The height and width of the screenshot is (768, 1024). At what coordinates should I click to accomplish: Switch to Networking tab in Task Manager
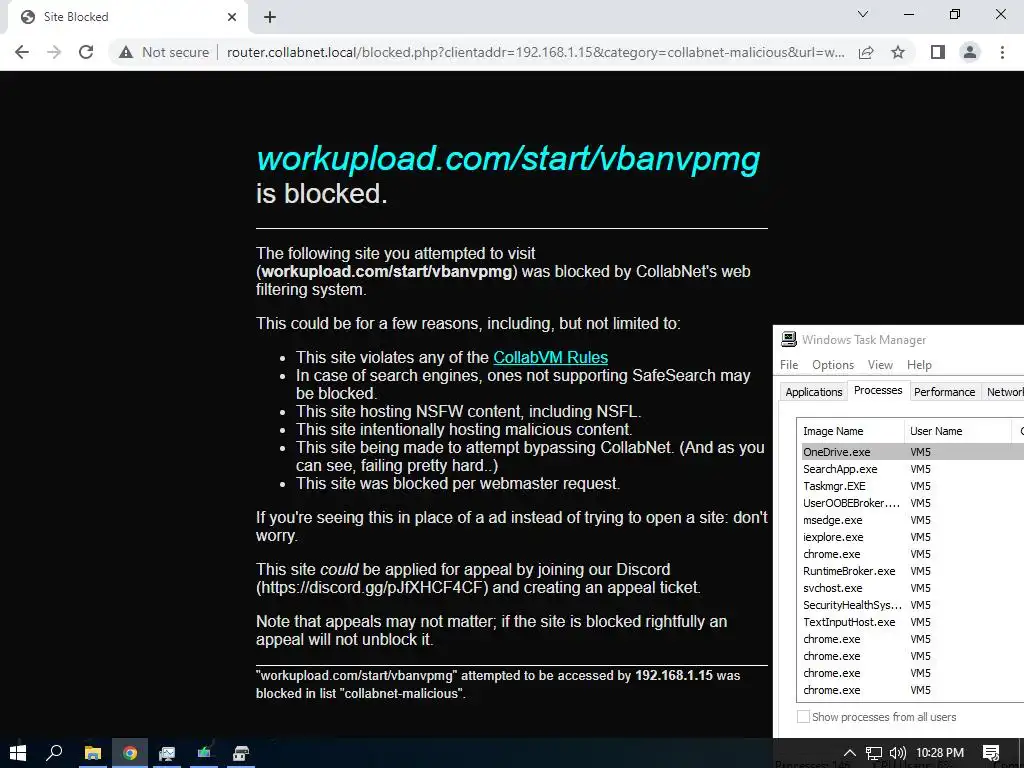coord(1003,392)
